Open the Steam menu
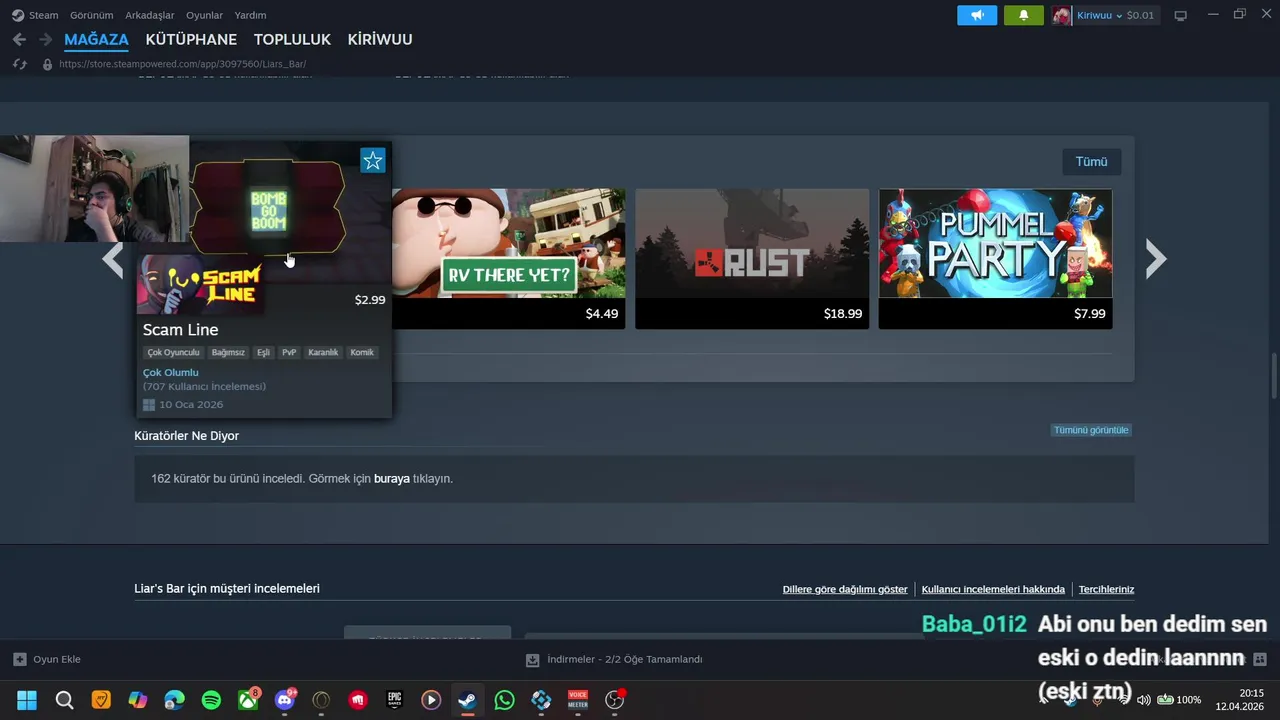Screen dimensions: 1280x720 point(35,15)
